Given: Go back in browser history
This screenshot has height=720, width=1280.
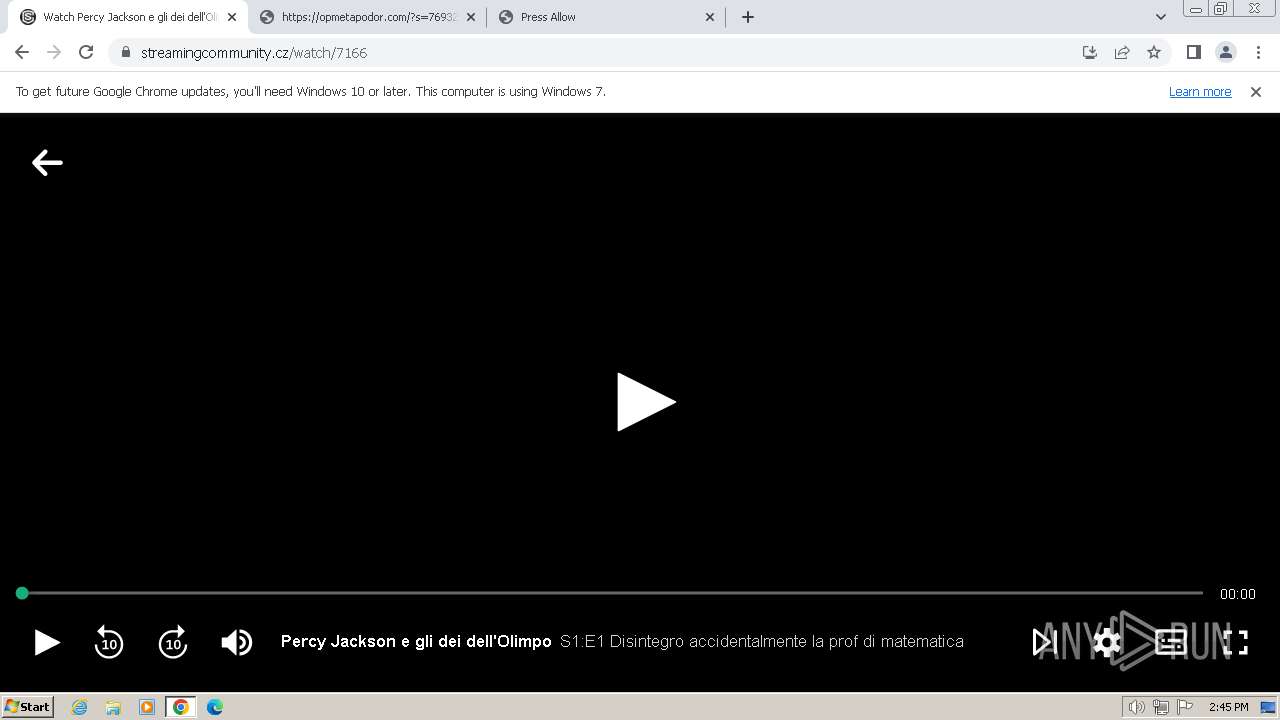Looking at the screenshot, I should pyautogui.click(x=22, y=52).
